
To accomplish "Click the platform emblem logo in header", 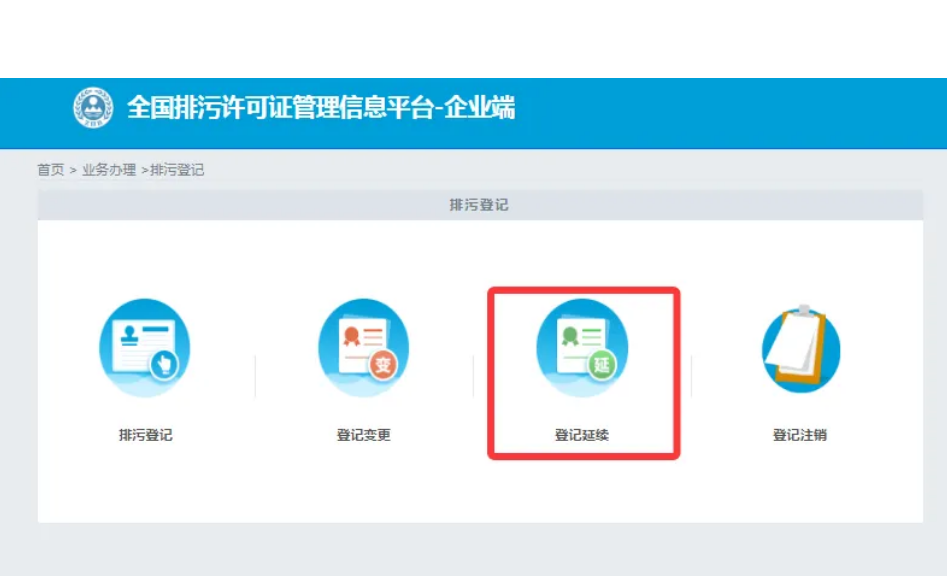I will point(93,108).
